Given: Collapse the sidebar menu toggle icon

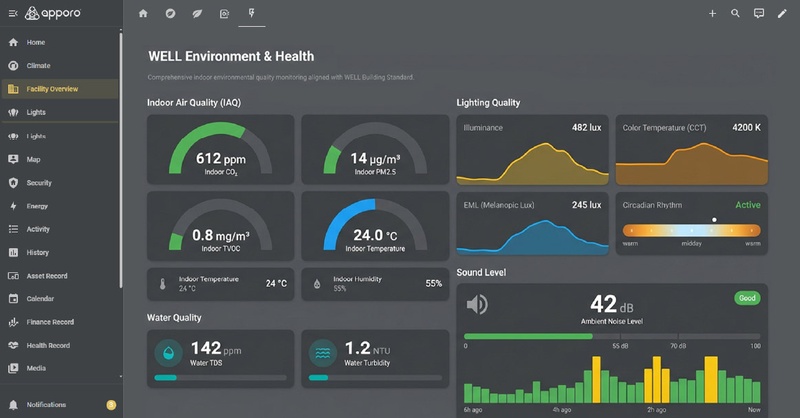Looking at the screenshot, I should point(13,13).
